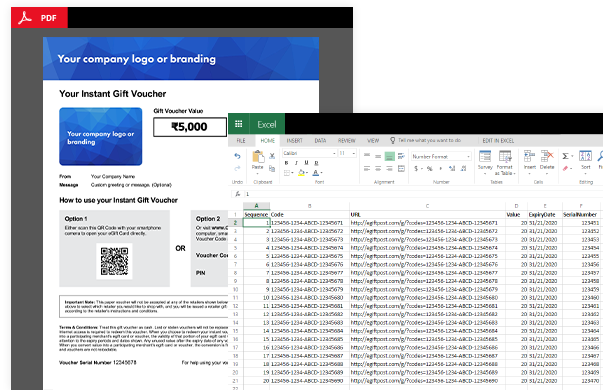Click the Delete cells icon

(x=547, y=156)
